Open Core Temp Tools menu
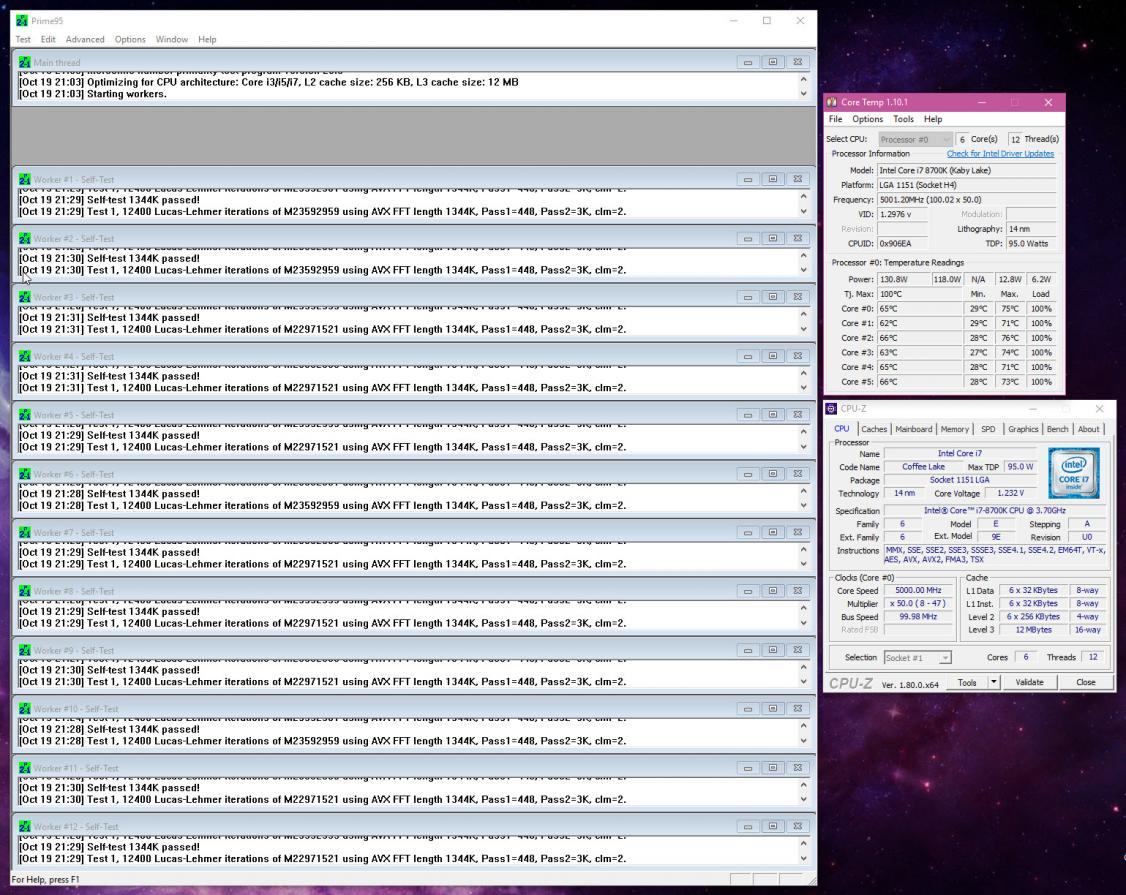This screenshot has width=1126, height=895. click(x=903, y=119)
